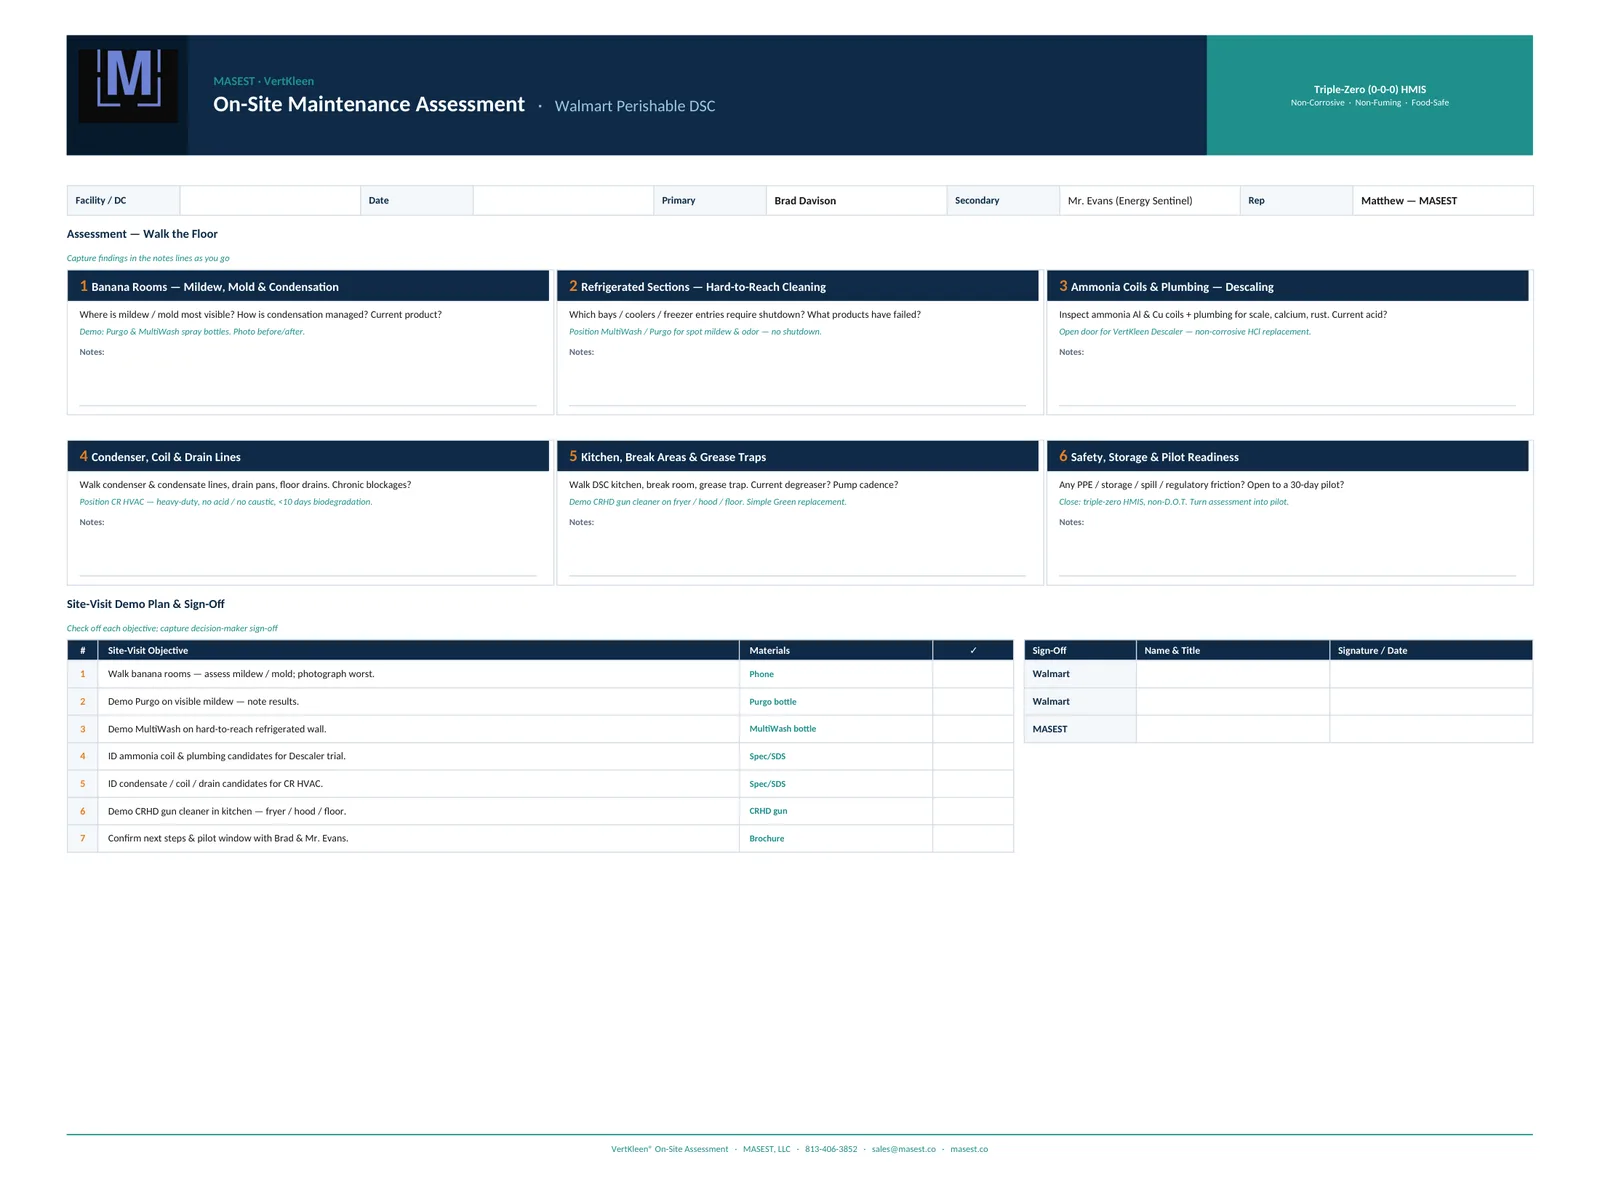Click the hint Demo CRHD gun cleaner on fryer

click(x=708, y=502)
